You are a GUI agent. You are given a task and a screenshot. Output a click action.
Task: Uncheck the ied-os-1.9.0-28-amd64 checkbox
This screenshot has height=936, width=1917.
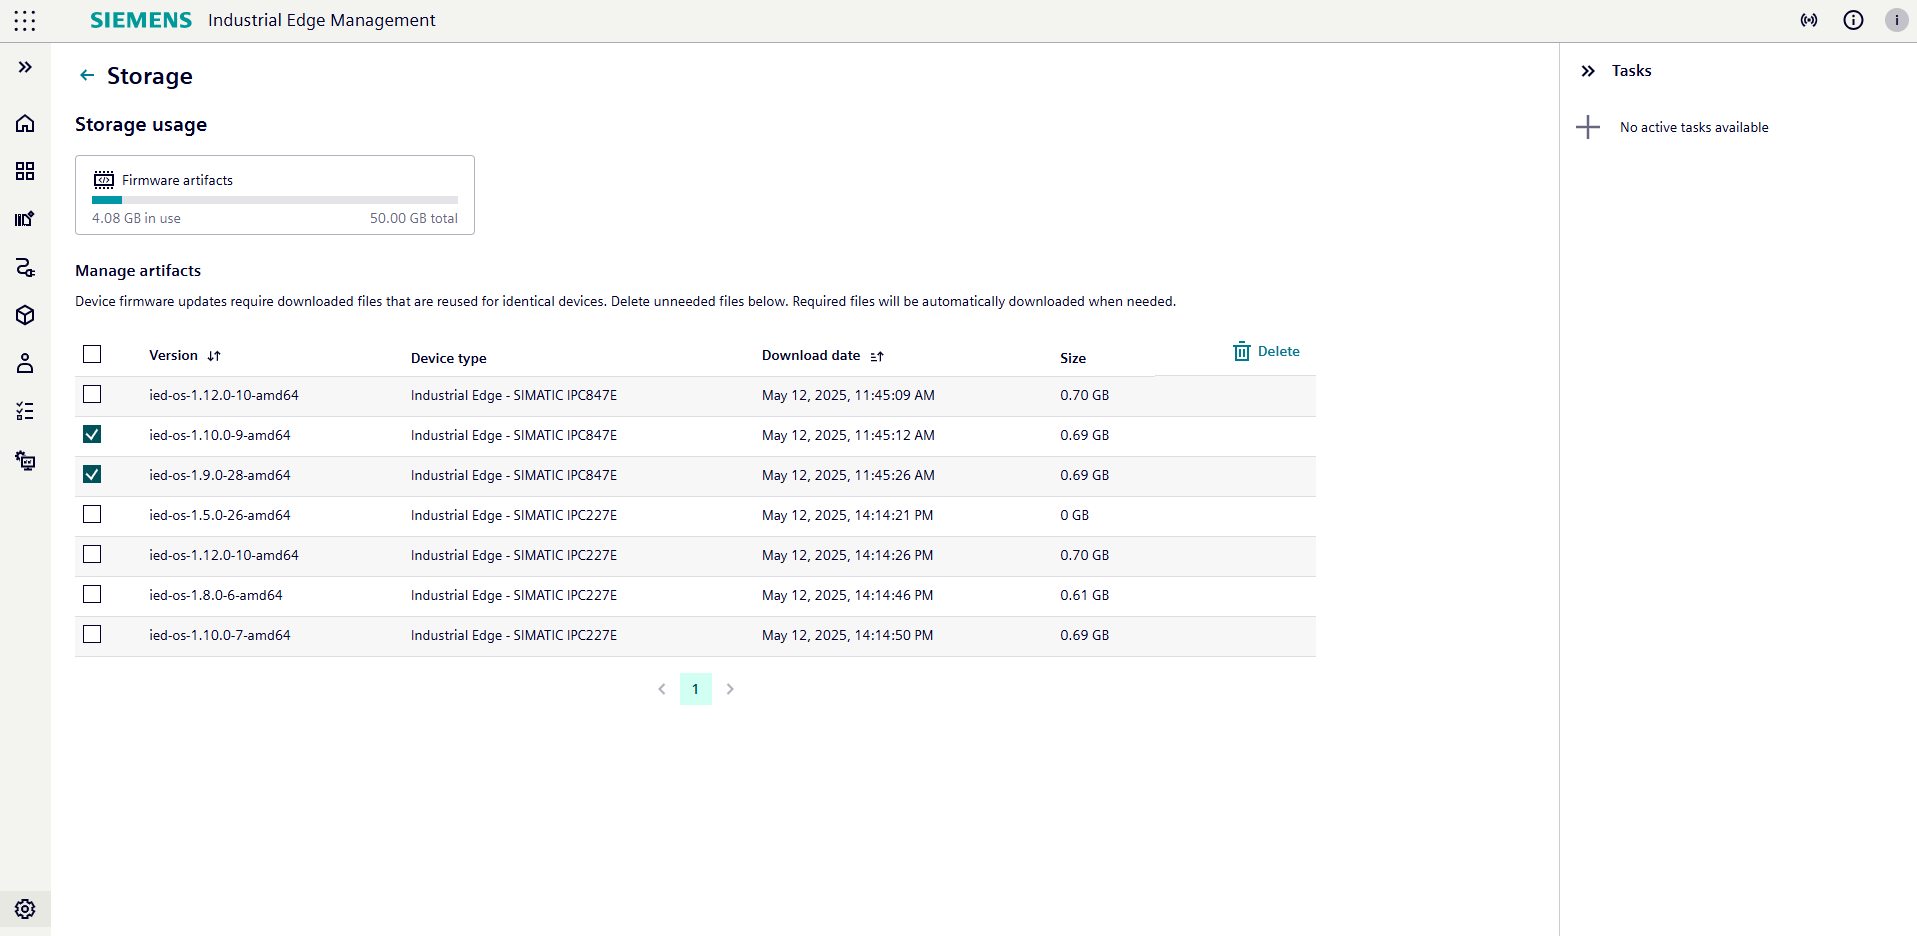[x=92, y=474]
